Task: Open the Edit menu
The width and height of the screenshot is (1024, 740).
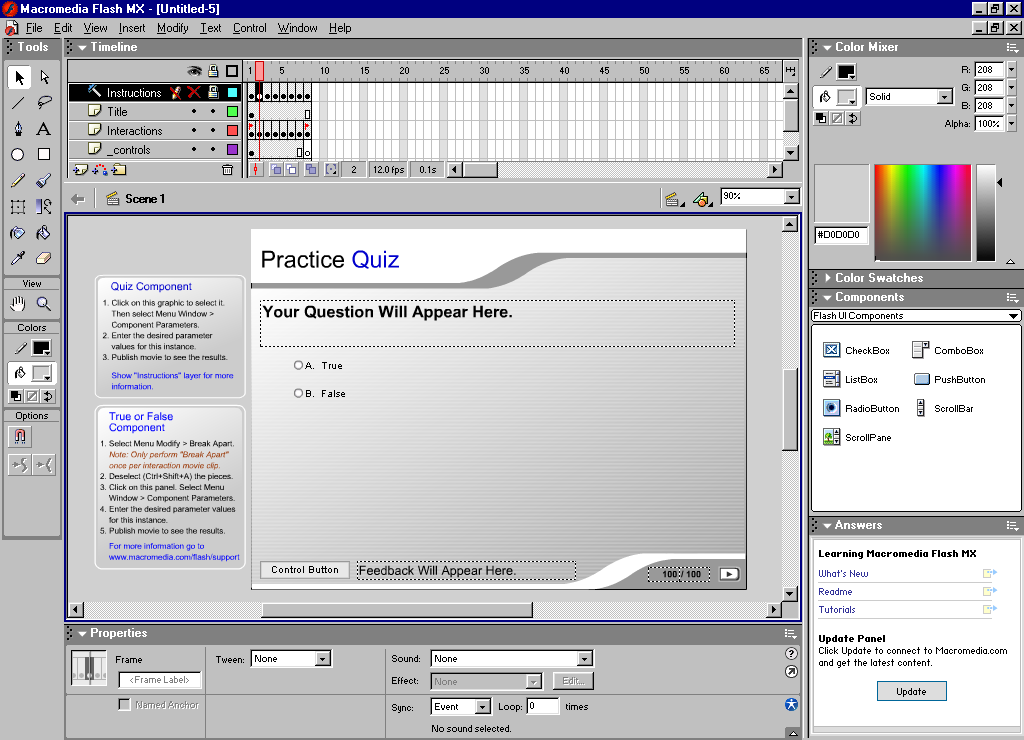Action: tap(63, 28)
